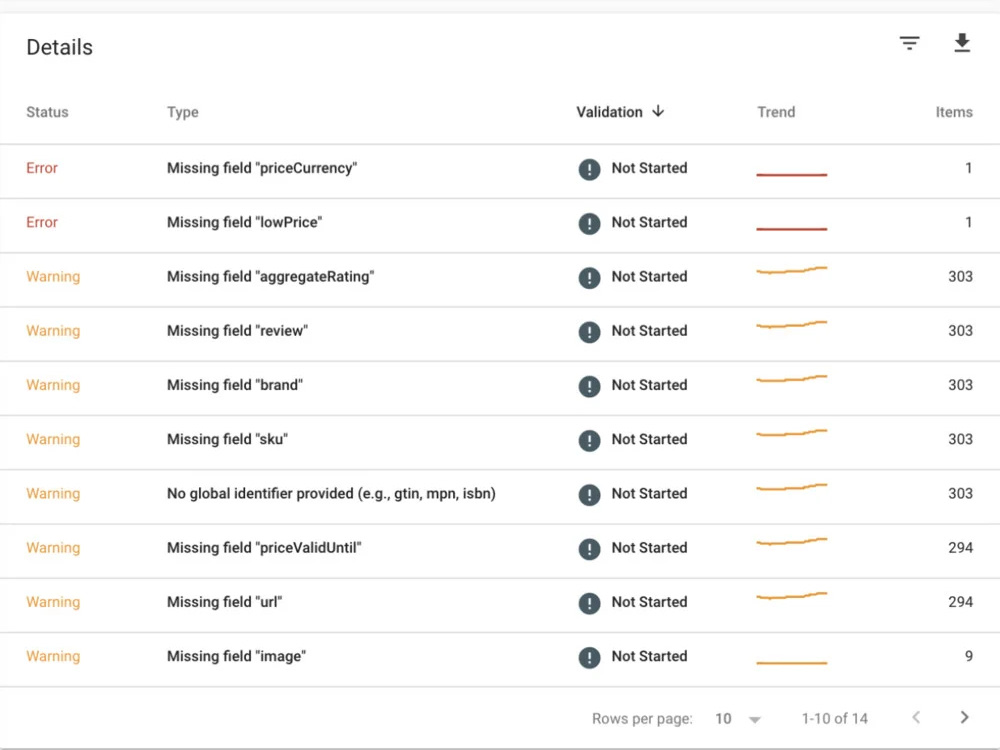Click the priceValidUntil trend sparkline

tap(791, 542)
